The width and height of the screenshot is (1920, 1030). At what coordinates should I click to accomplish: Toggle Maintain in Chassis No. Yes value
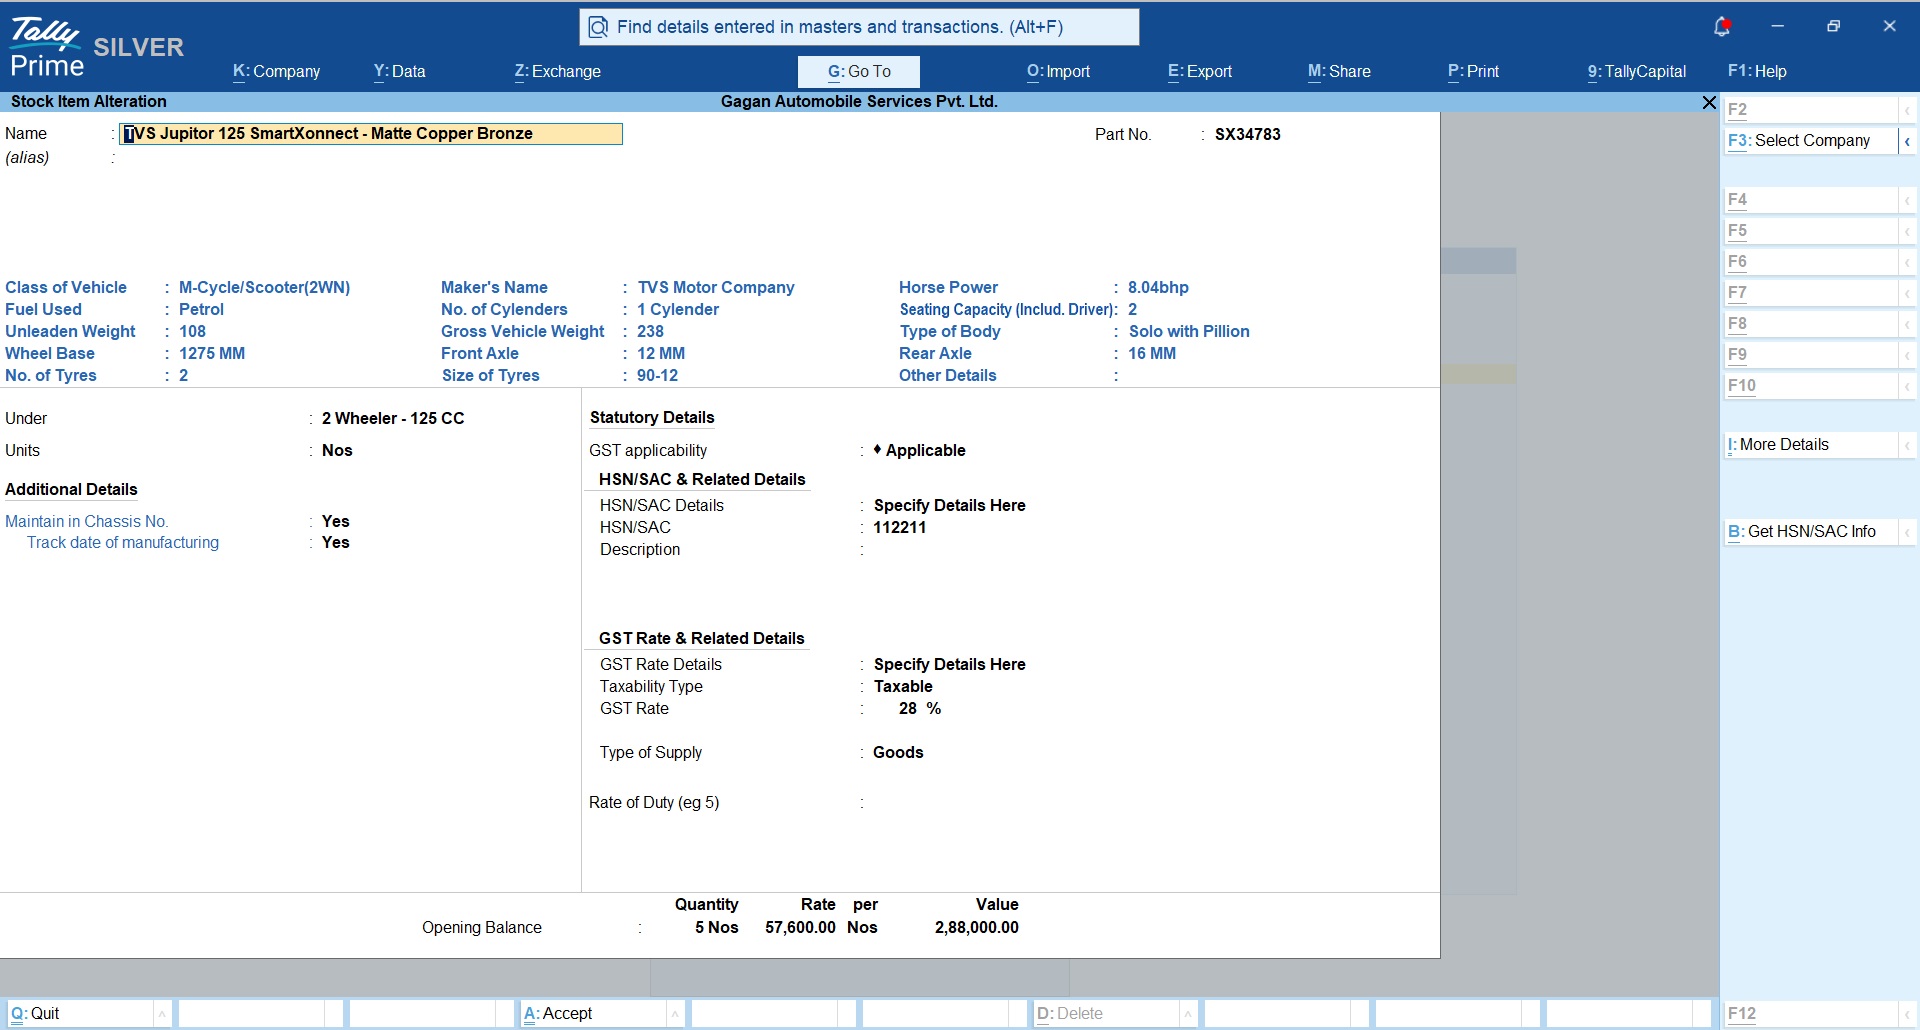pyautogui.click(x=335, y=521)
